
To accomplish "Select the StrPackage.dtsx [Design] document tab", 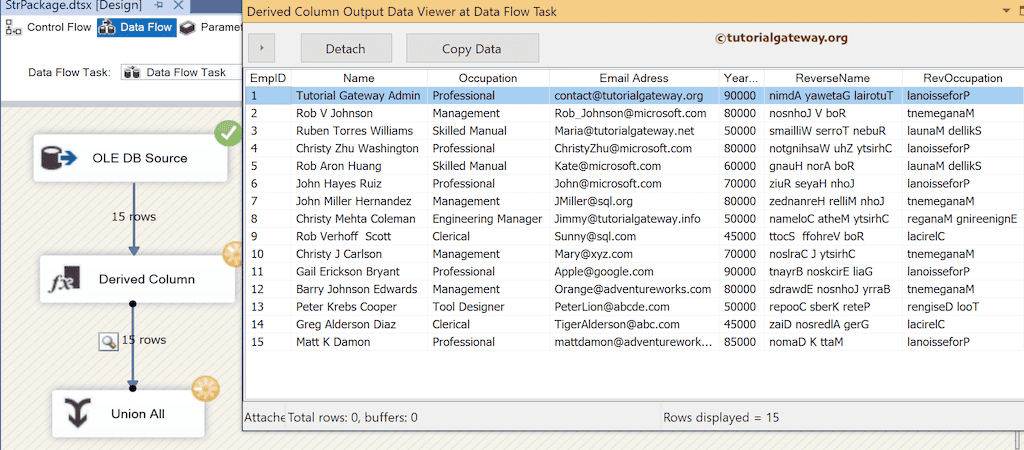I will pyautogui.click(x=72, y=6).
